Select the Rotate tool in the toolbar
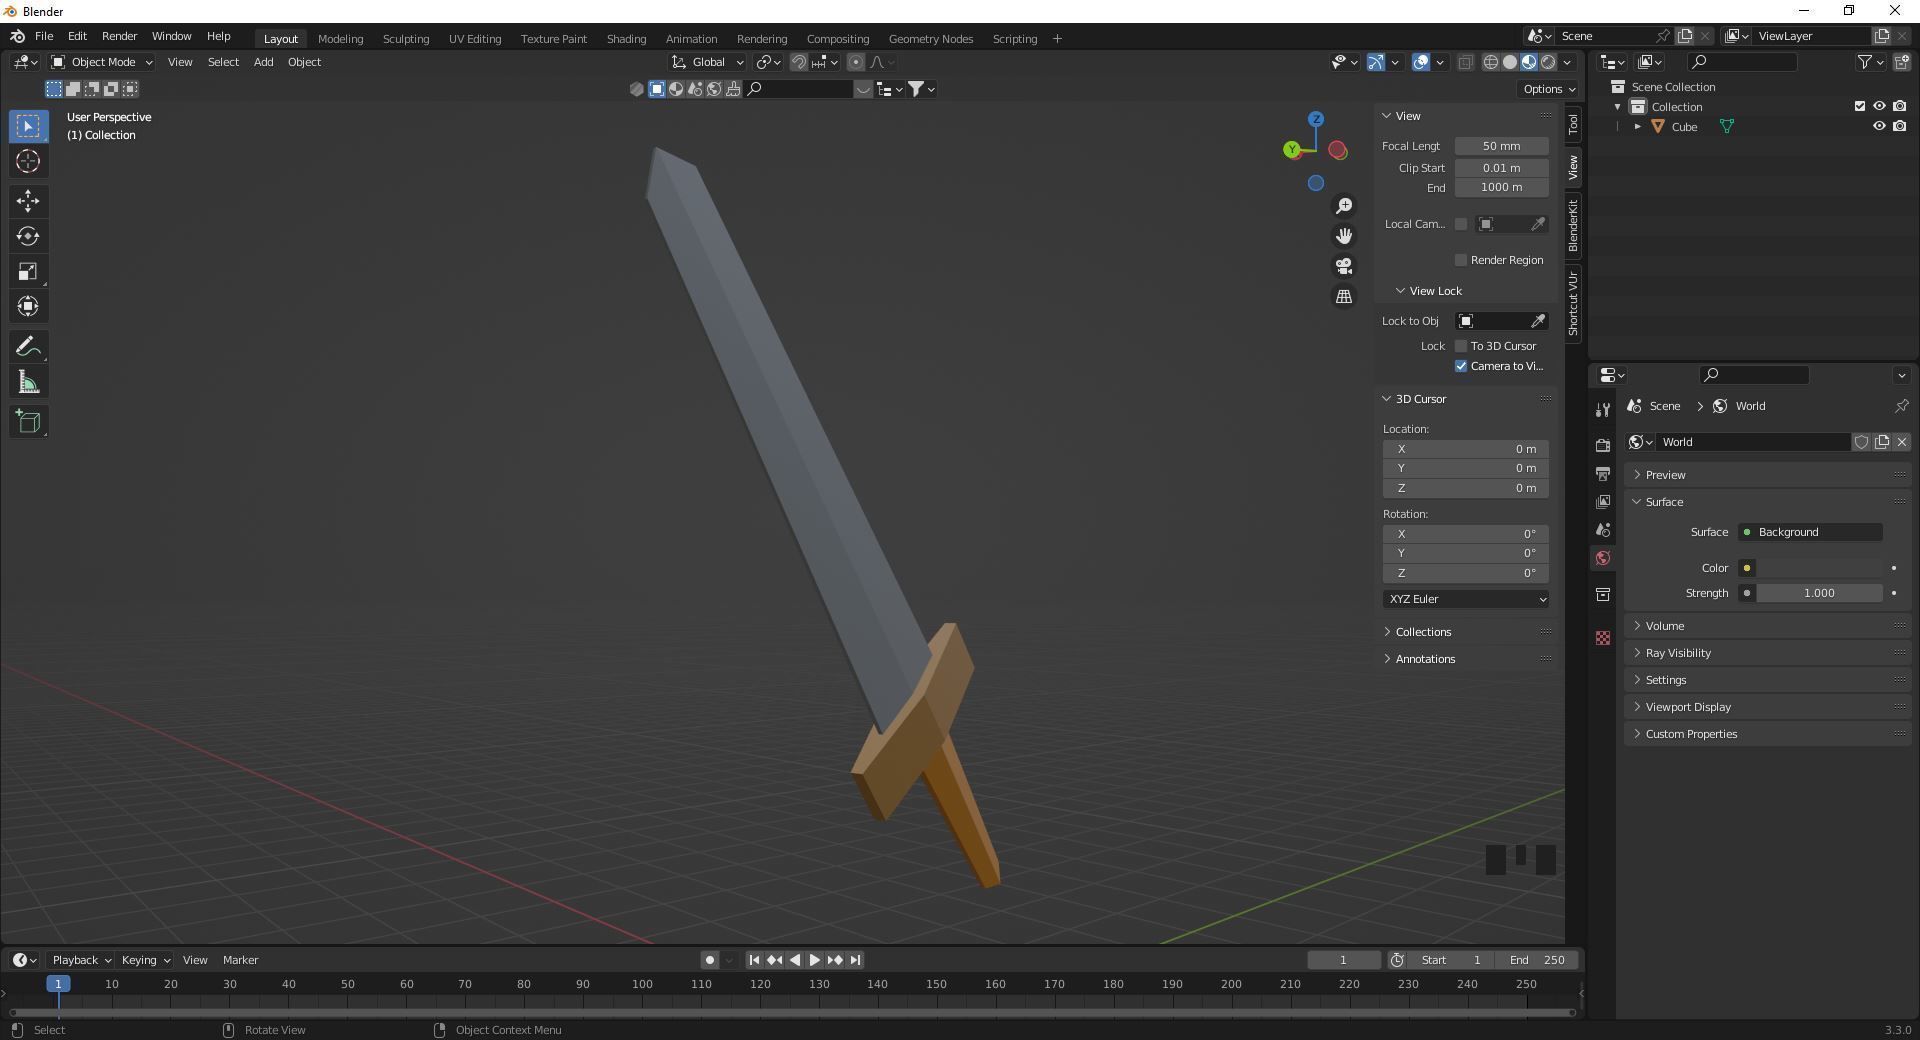The width and height of the screenshot is (1920, 1040). [27, 236]
